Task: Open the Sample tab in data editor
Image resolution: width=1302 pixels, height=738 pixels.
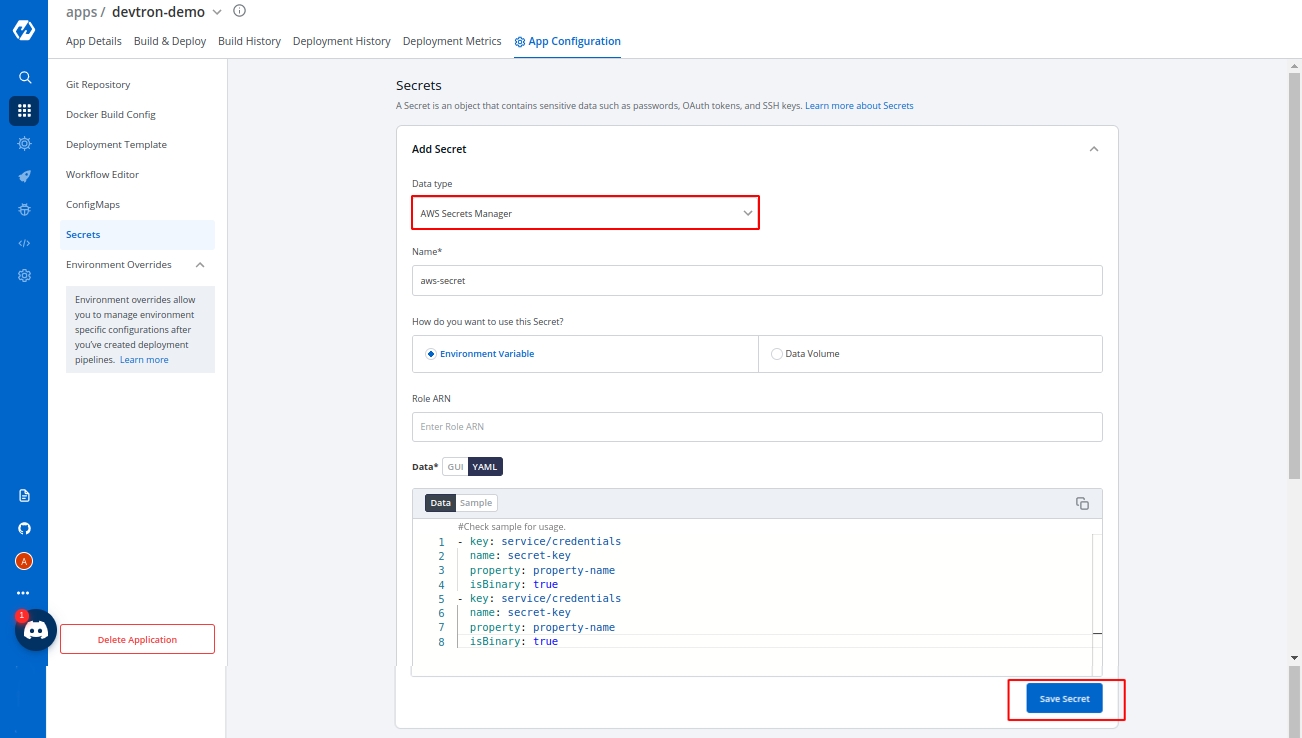Action: point(476,503)
